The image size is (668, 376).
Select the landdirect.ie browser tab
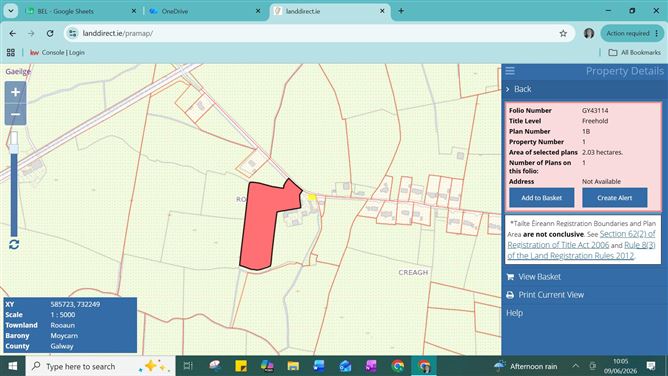(329, 11)
